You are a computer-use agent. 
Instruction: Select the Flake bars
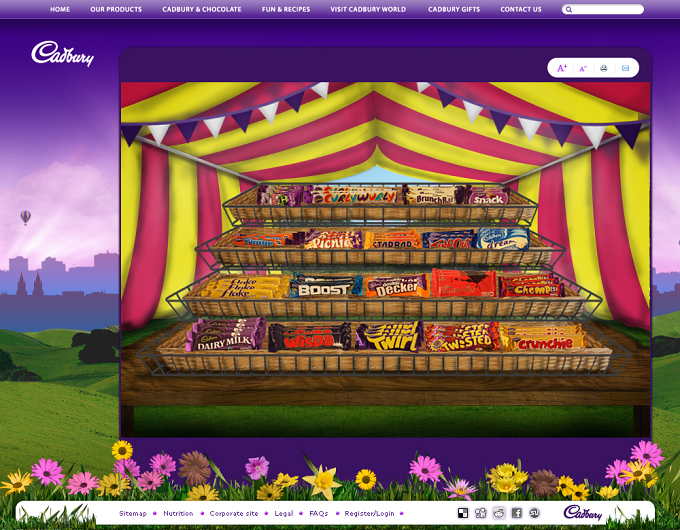pos(244,287)
